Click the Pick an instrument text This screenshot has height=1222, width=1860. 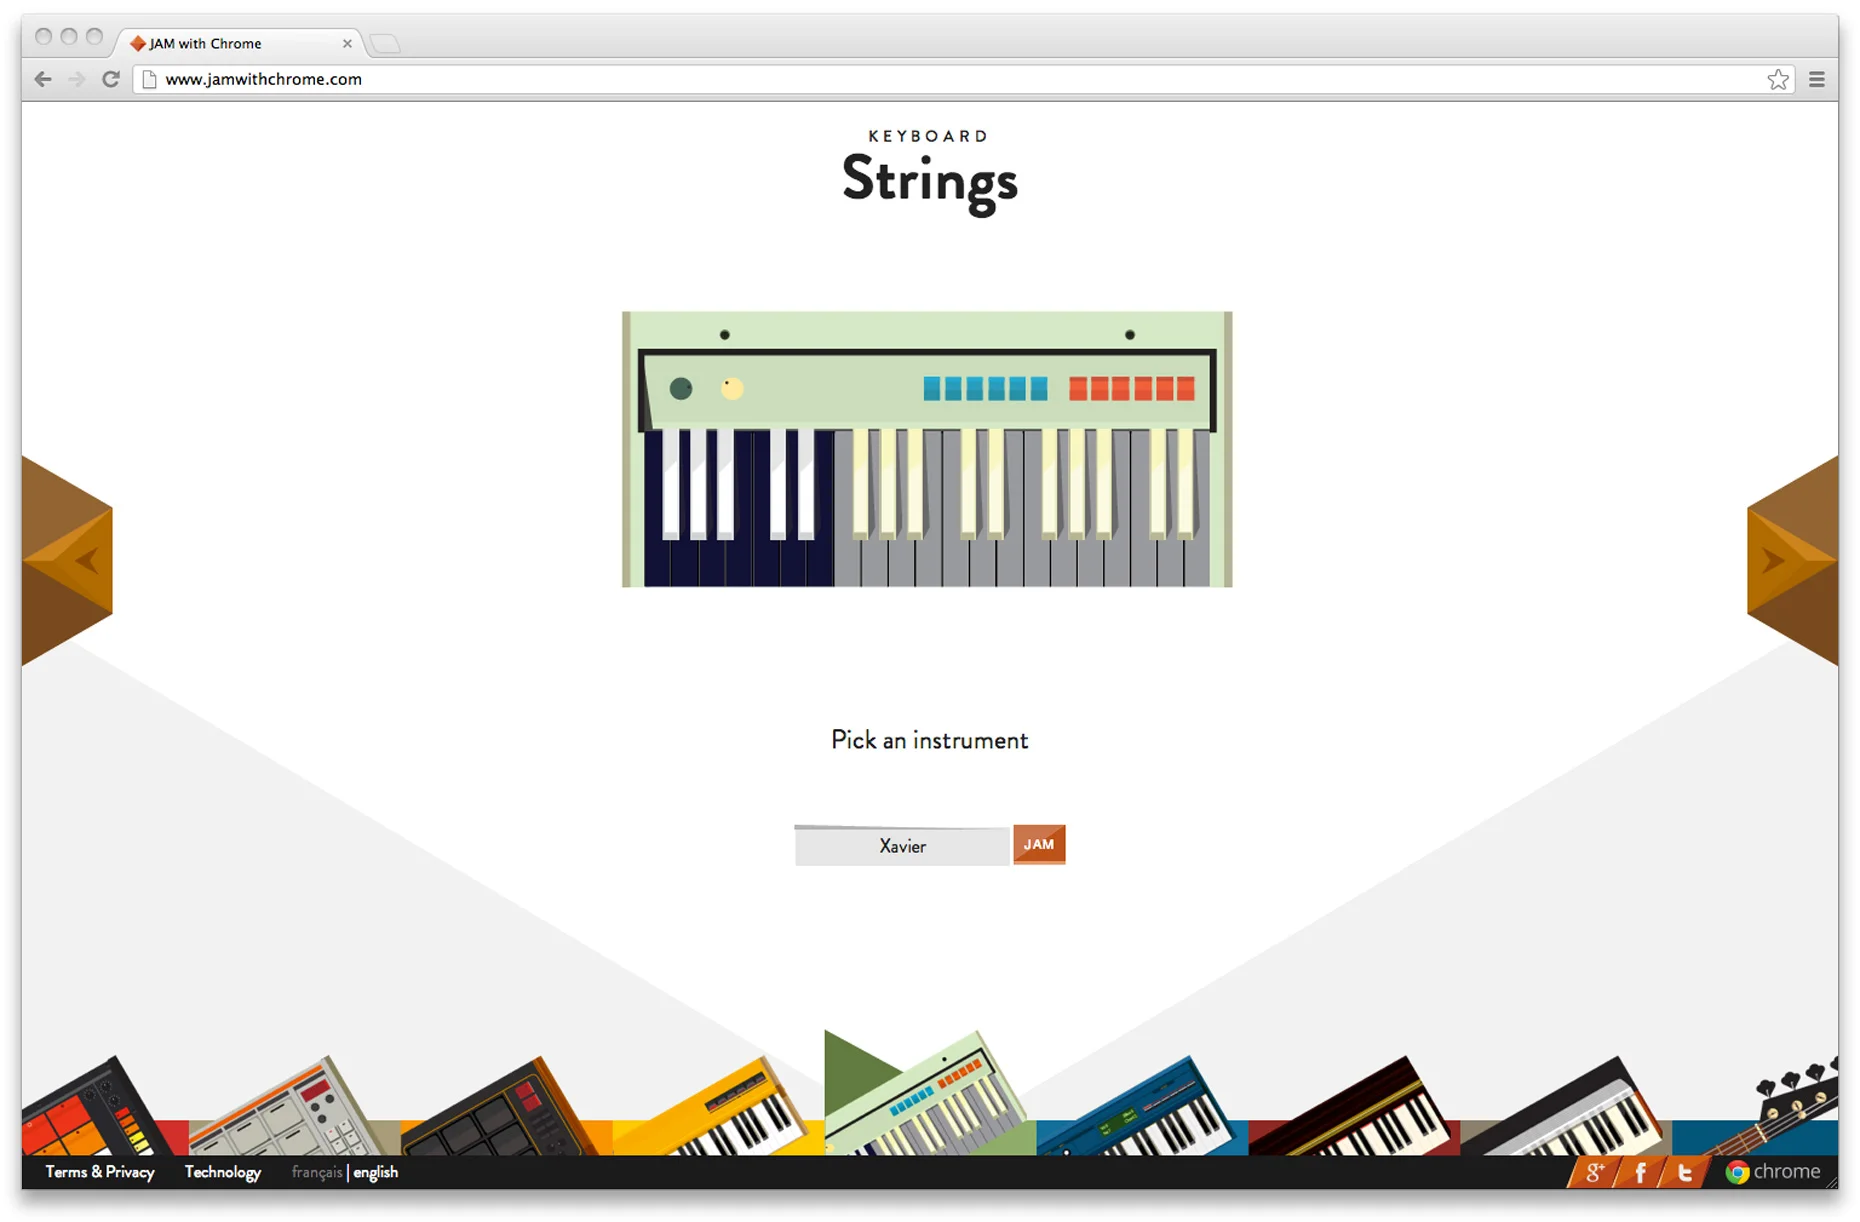click(x=929, y=740)
